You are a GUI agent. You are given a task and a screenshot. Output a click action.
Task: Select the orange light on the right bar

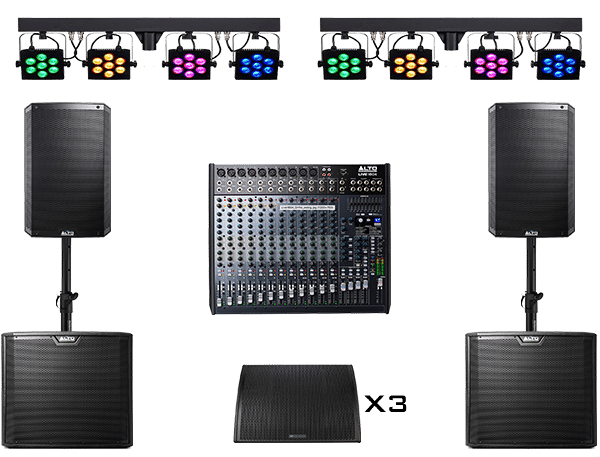(x=412, y=65)
